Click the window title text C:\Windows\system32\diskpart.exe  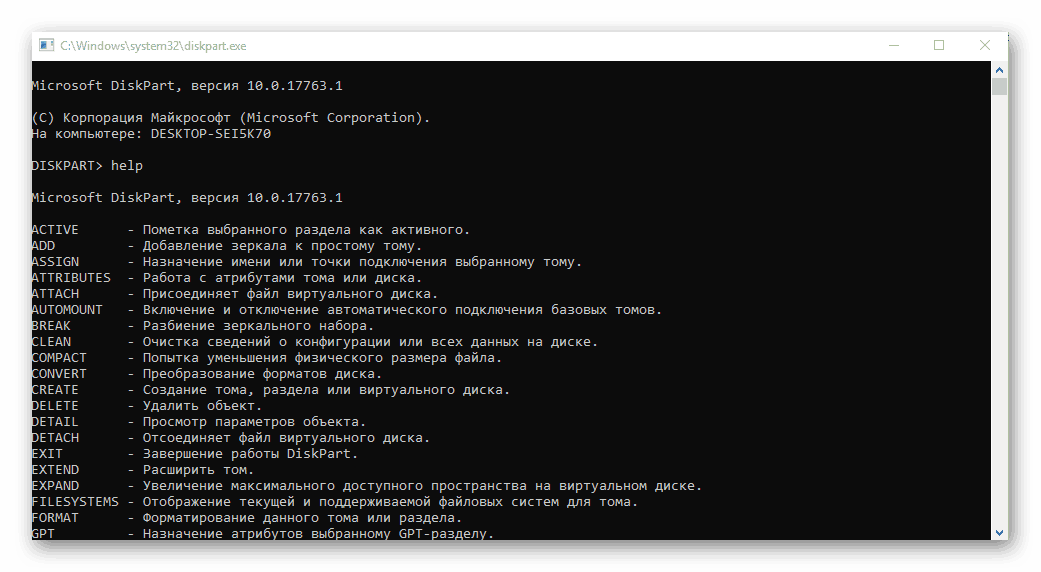(x=153, y=46)
